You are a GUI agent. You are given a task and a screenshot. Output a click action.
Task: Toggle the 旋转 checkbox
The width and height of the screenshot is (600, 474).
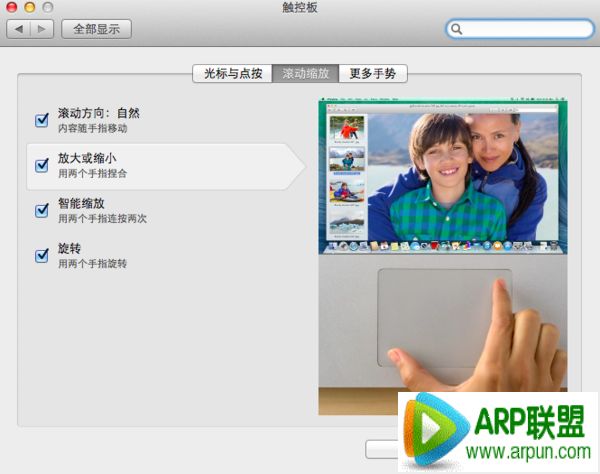42,256
